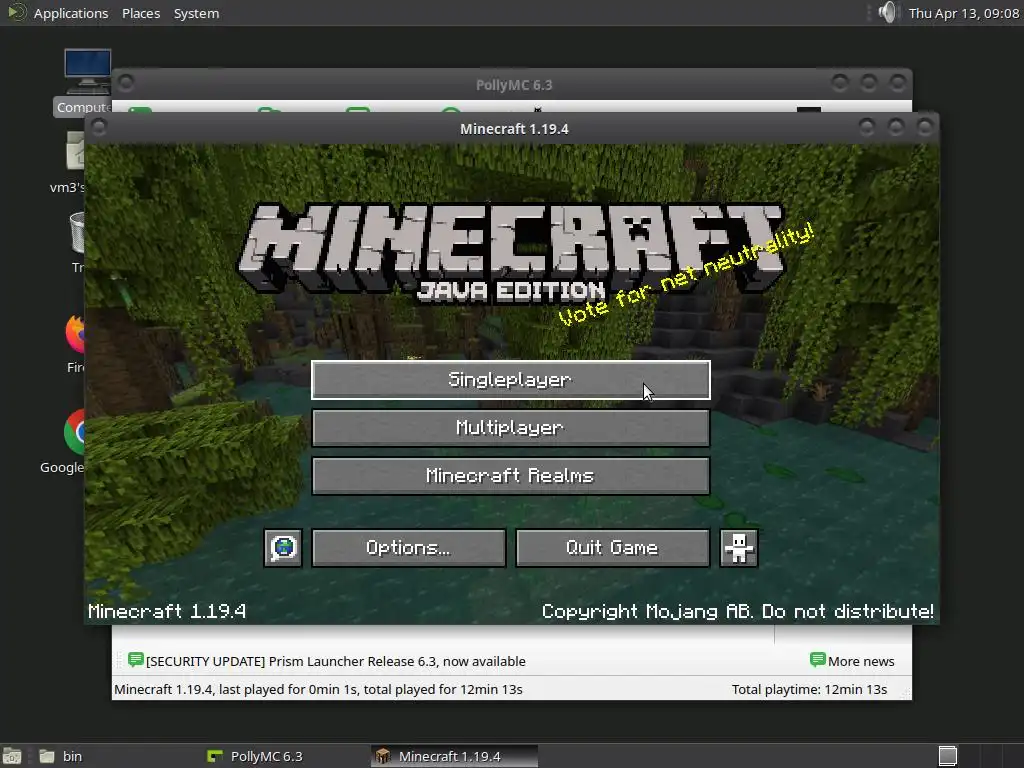Click the last played status text in PollyMC
Viewport: 1024px width, 768px height.
[x=318, y=689]
